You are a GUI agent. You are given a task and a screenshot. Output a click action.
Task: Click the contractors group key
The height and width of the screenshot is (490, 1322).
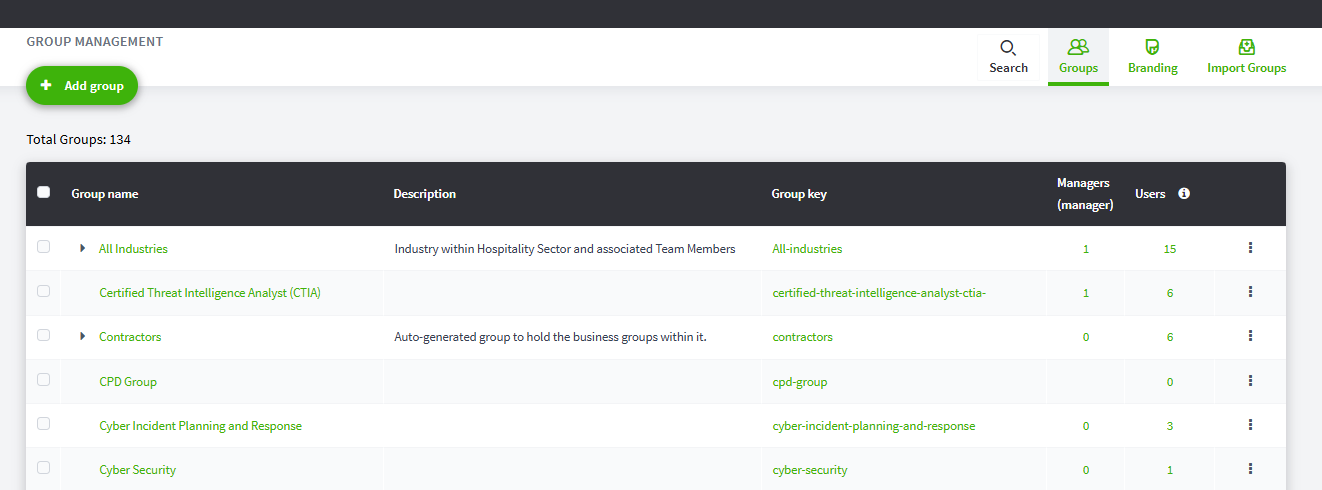pyautogui.click(x=802, y=337)
